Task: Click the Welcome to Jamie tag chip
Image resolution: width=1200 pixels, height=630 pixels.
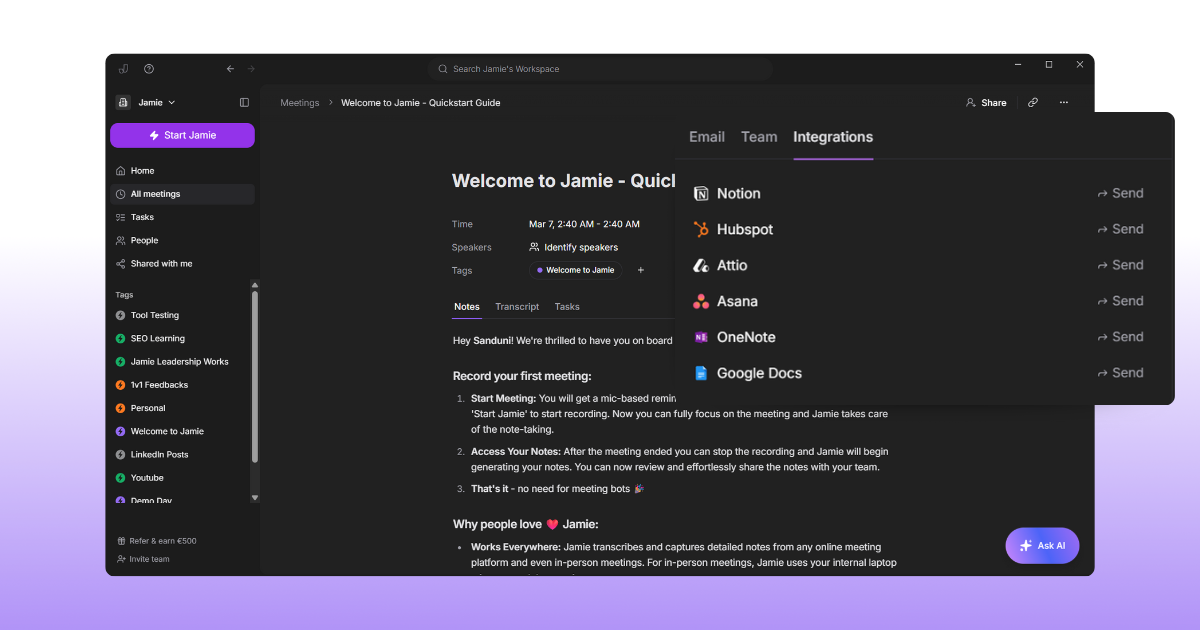Action: pyautogui.click(x=576, y=270)
